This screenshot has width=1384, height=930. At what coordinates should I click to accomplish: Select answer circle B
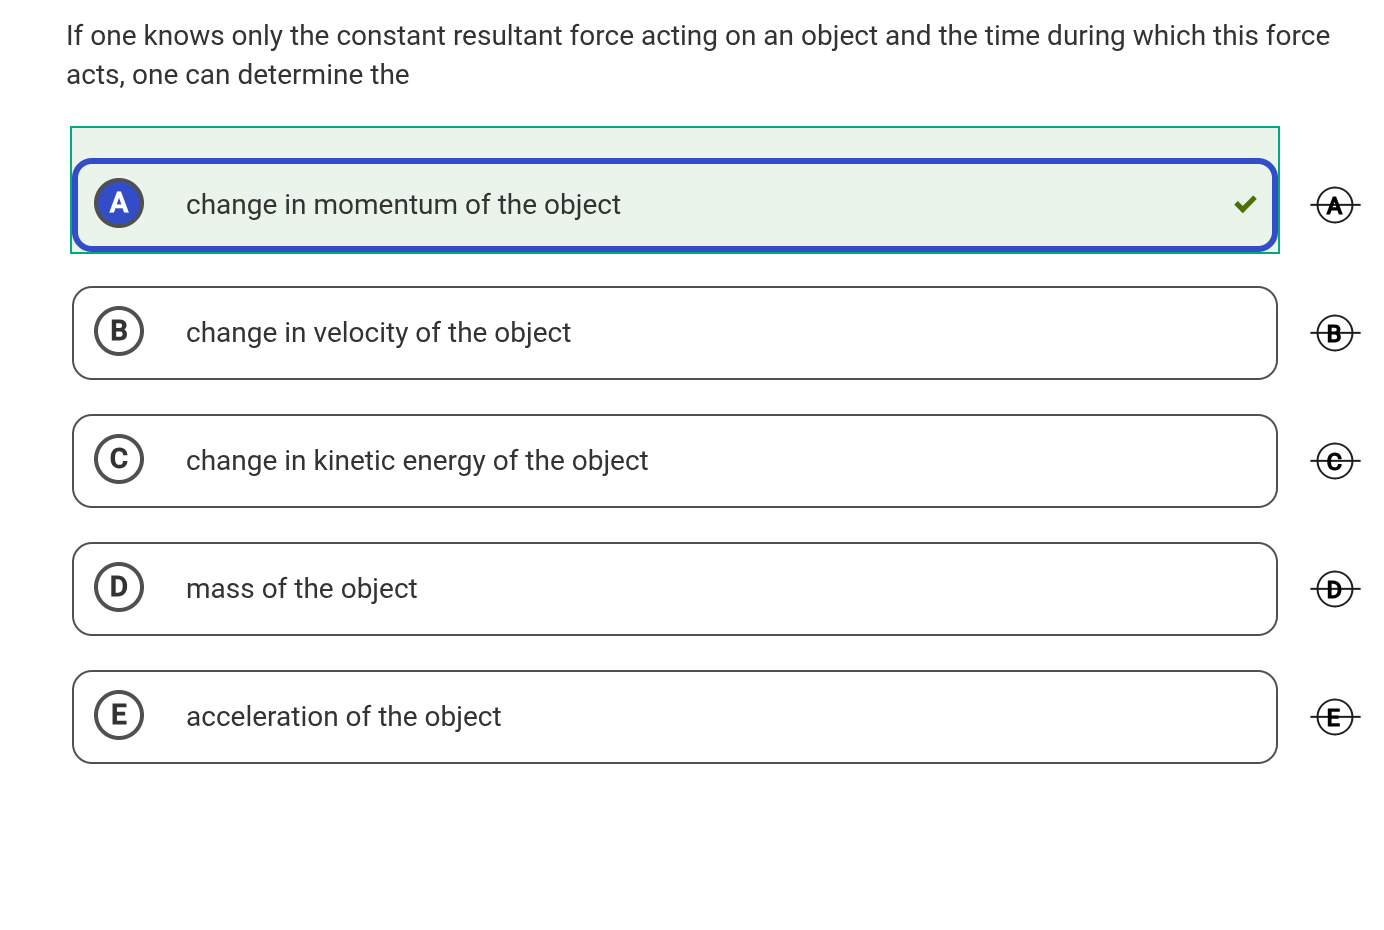click(119, 331)
